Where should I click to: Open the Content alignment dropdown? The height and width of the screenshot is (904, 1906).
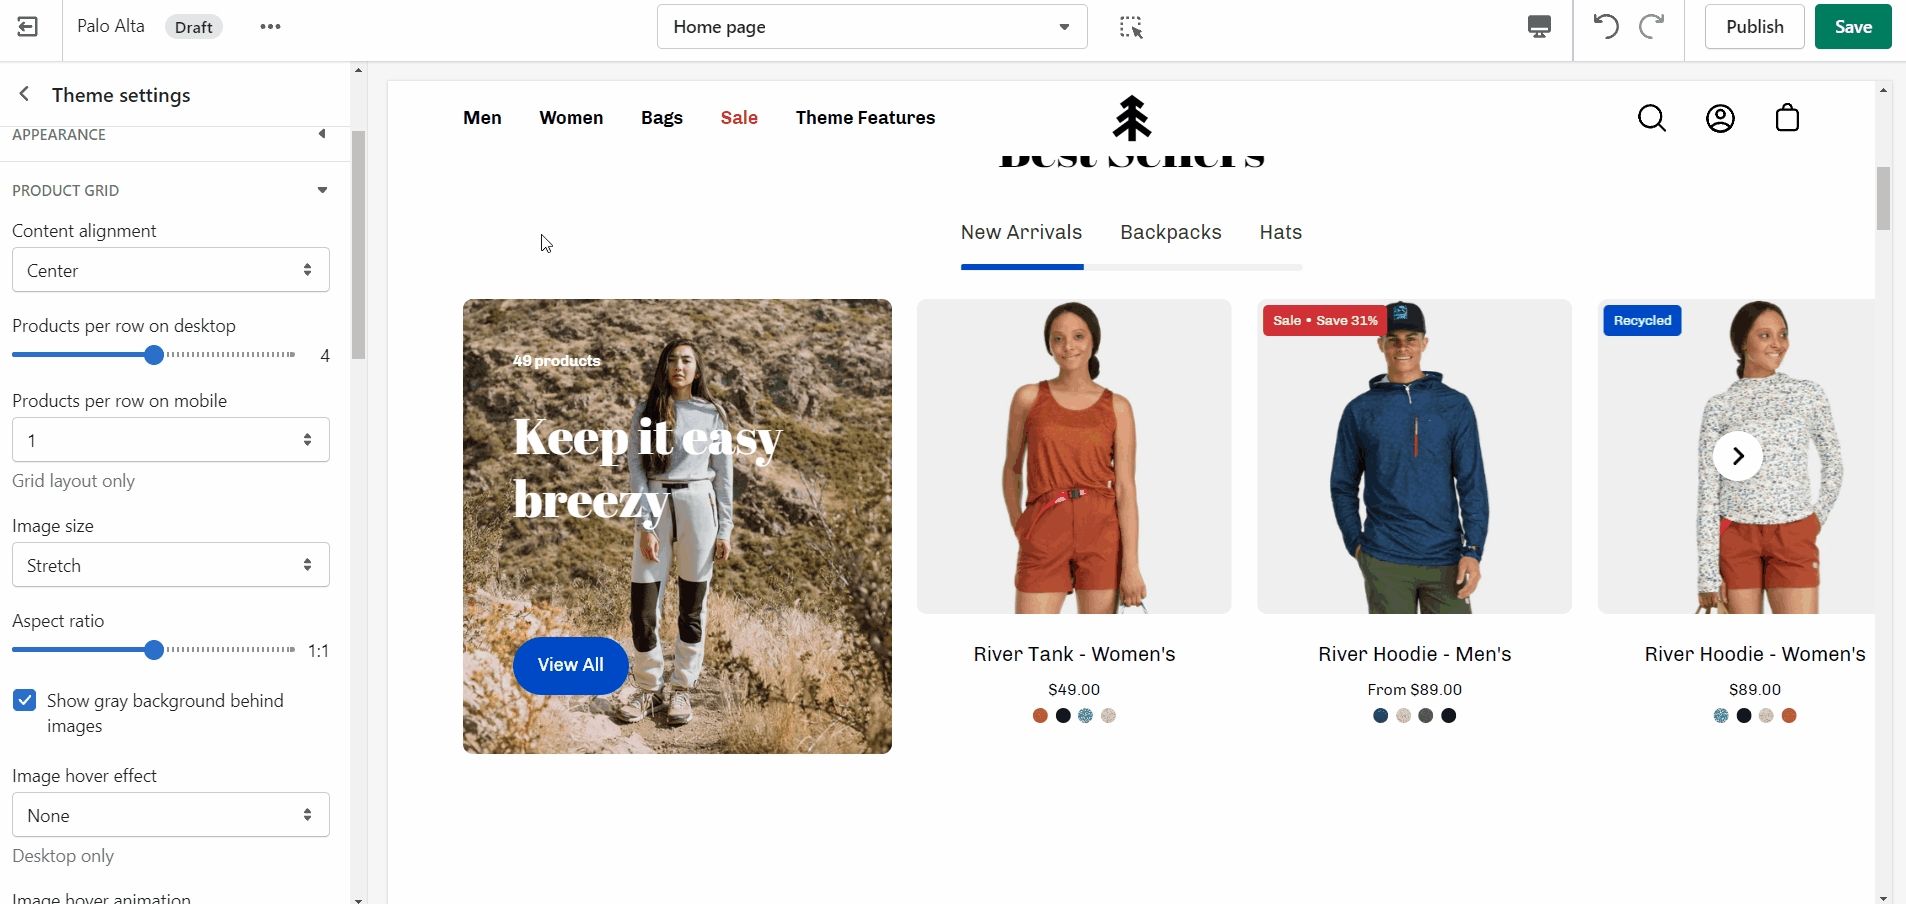(x=171, y=270)
